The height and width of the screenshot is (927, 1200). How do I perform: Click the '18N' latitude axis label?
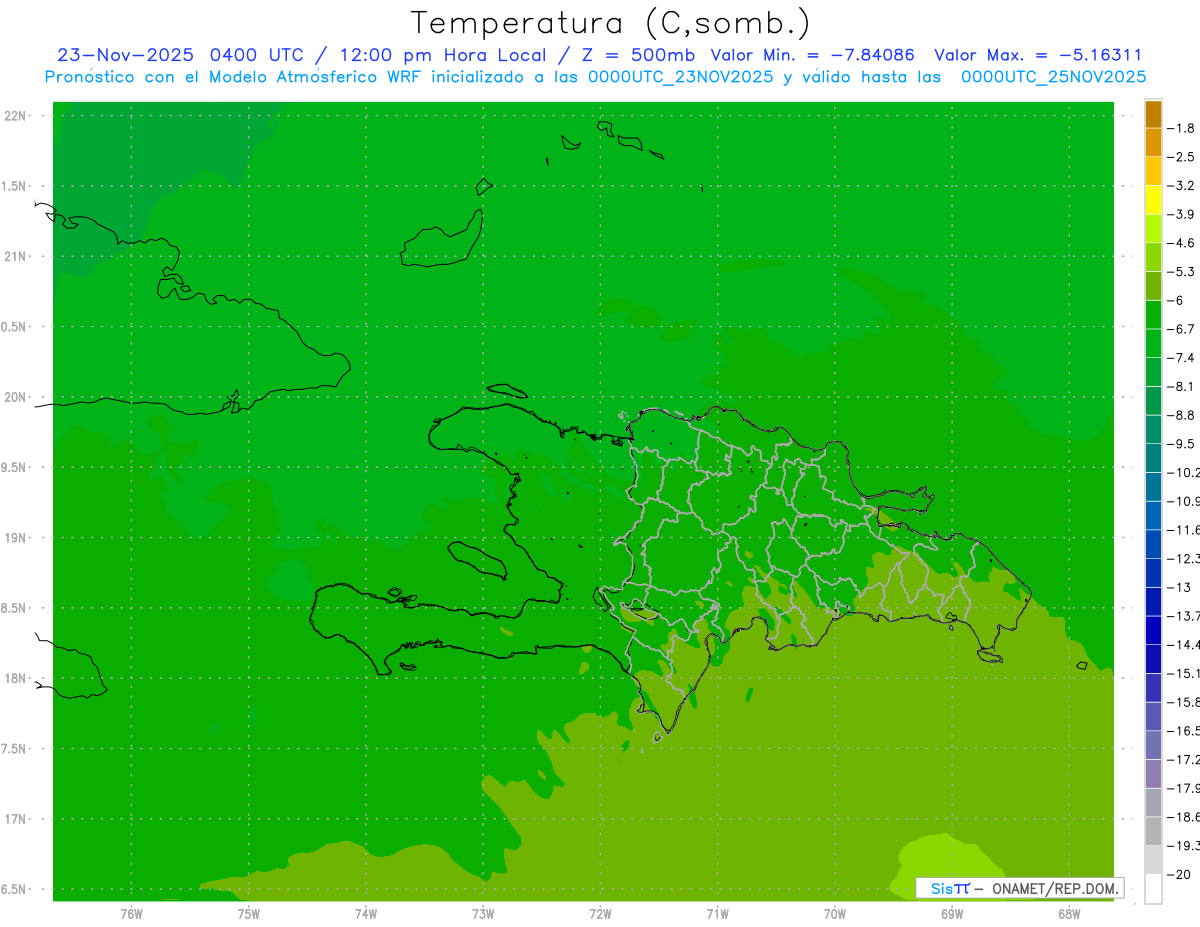tap(17, 679)
